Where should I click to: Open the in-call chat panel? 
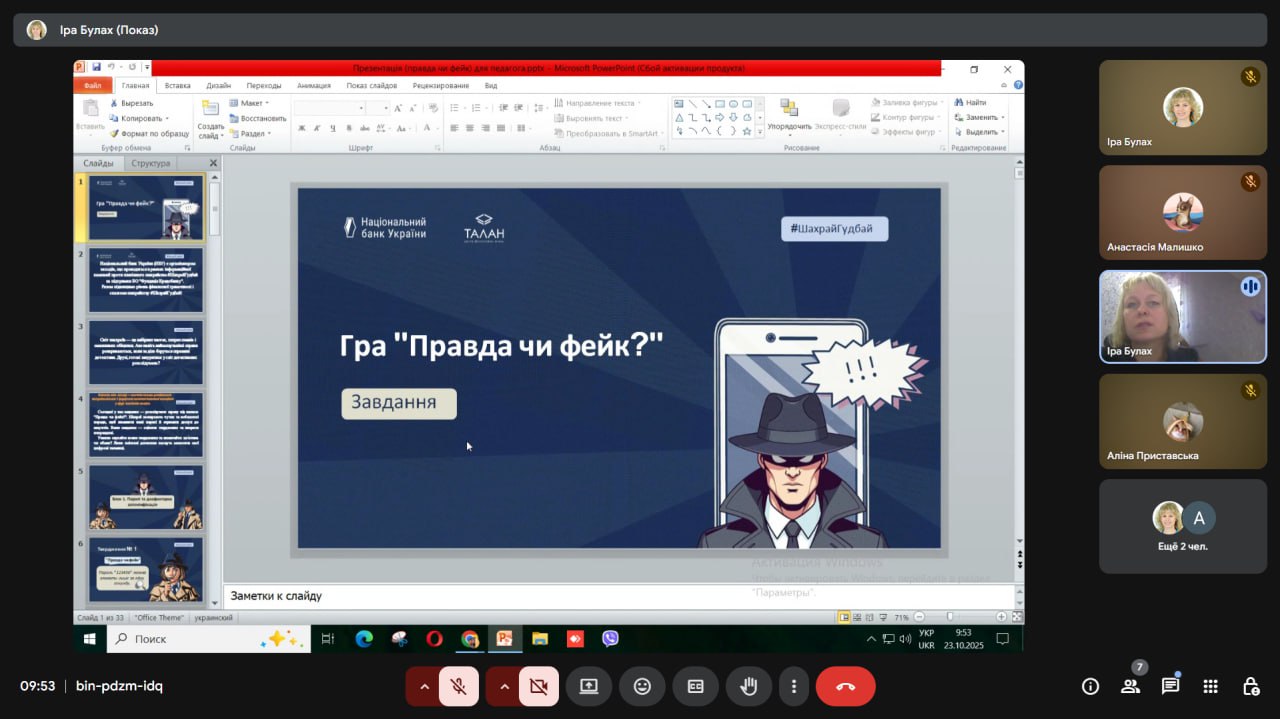pyautogui.click(x=1170, y=686)
